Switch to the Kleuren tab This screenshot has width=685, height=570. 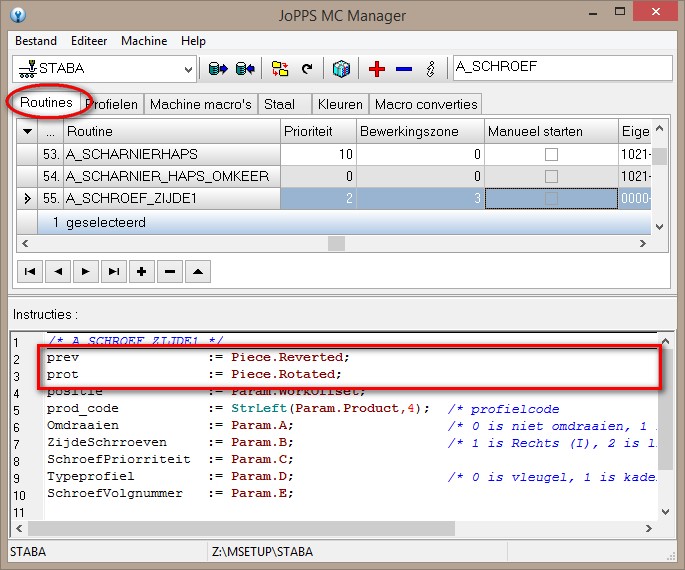[x=340, y=104]
